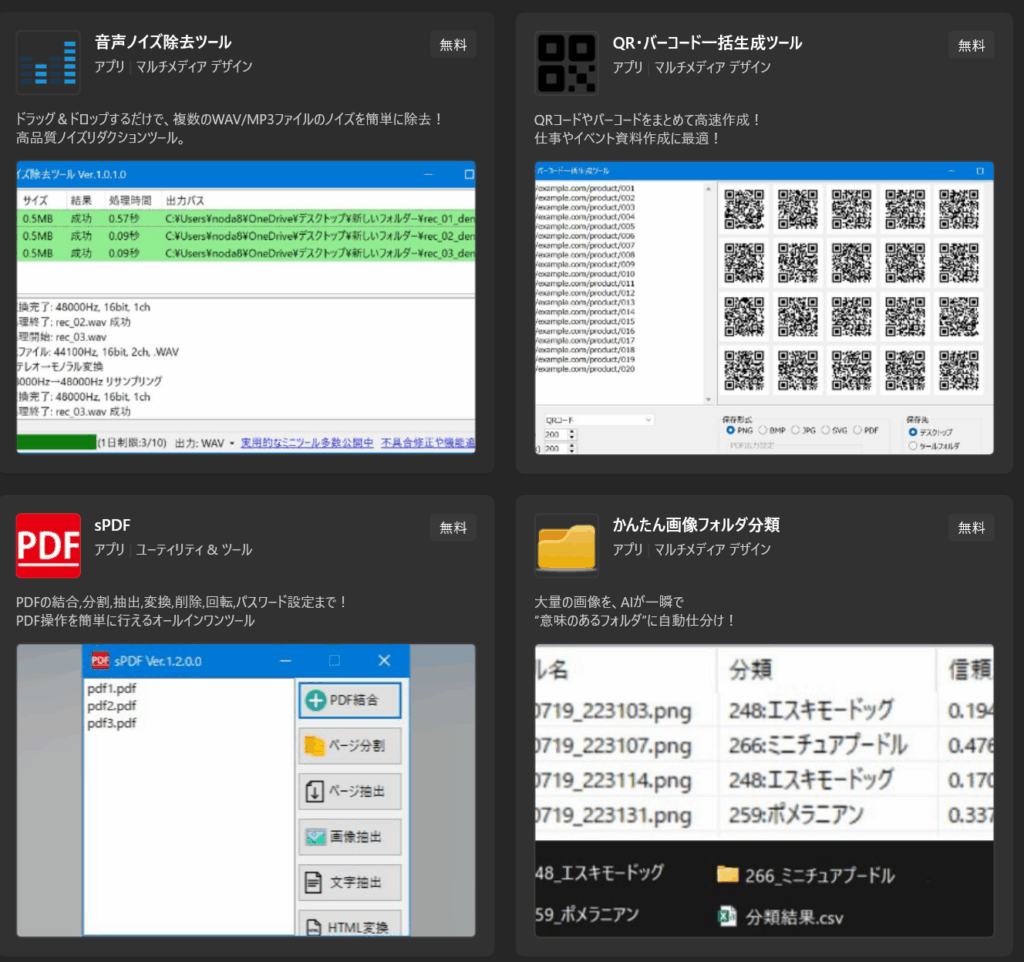Select the PNG save format radio button

pyautogui.click(x=731, y=430)
